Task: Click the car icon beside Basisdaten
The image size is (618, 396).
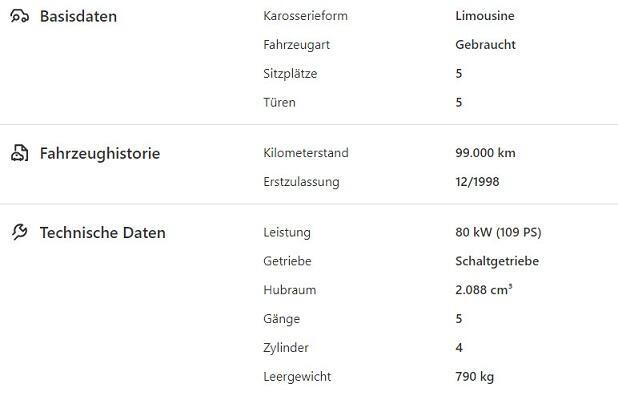Action: click(x=19, y=16)
